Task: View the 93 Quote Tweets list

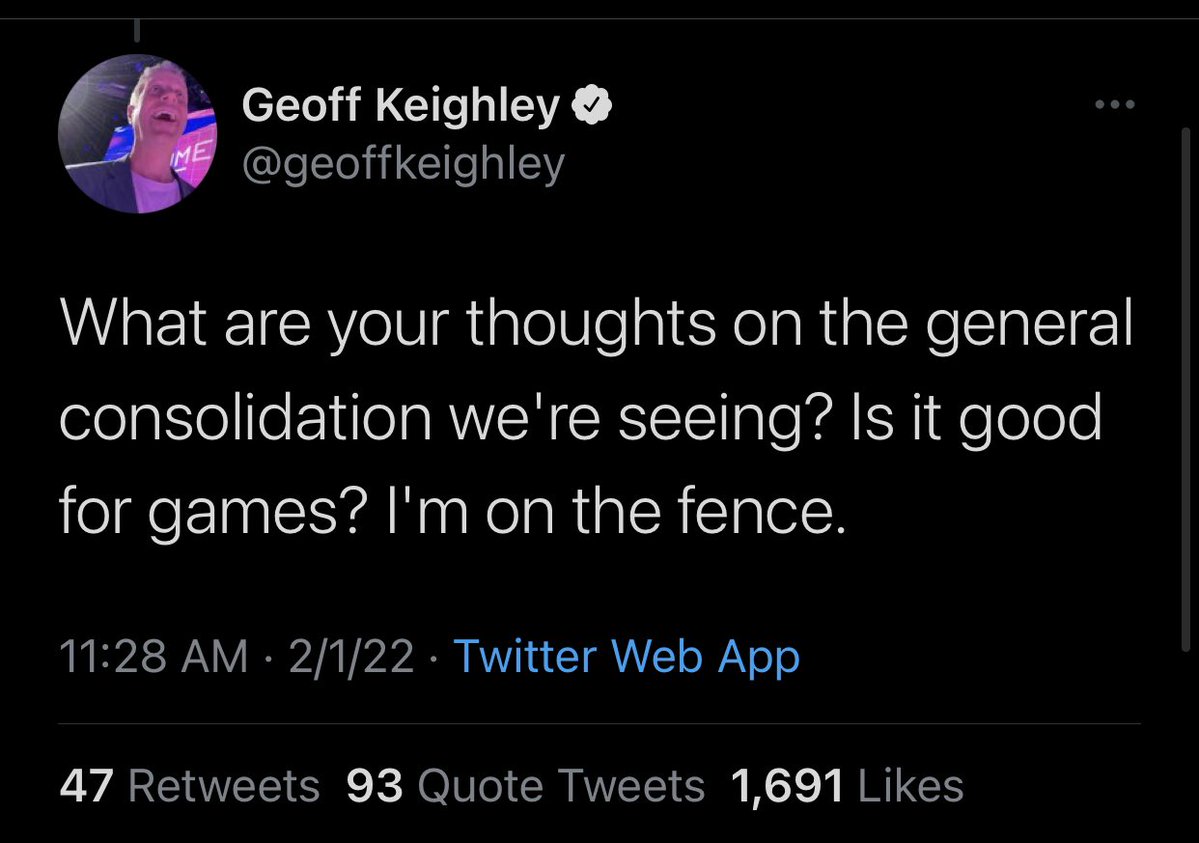Action: coord(525,786)
